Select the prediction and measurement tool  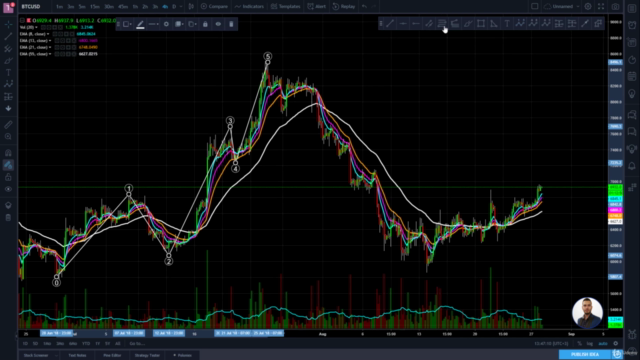[8, 96]
